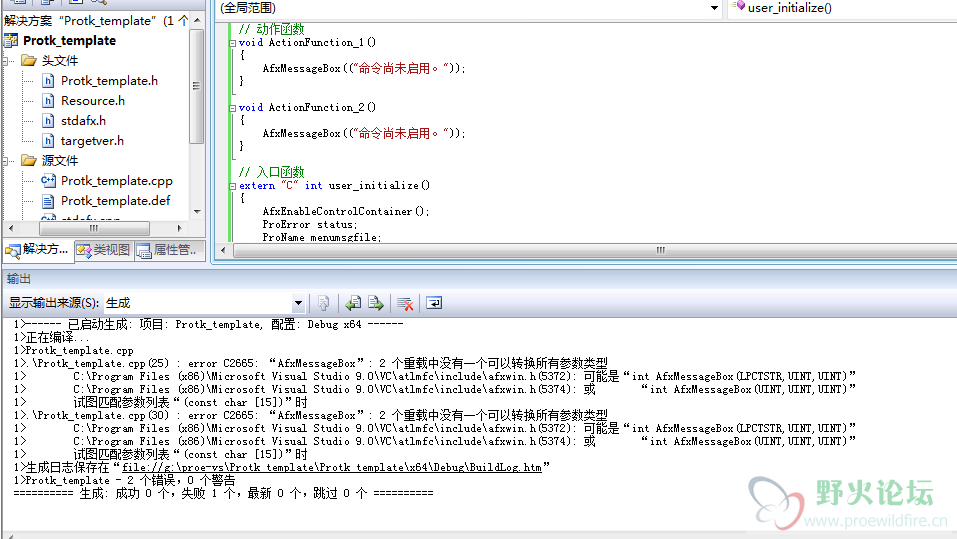Select Protk_template.def file

pyautogui.click(x=115, y=201)
